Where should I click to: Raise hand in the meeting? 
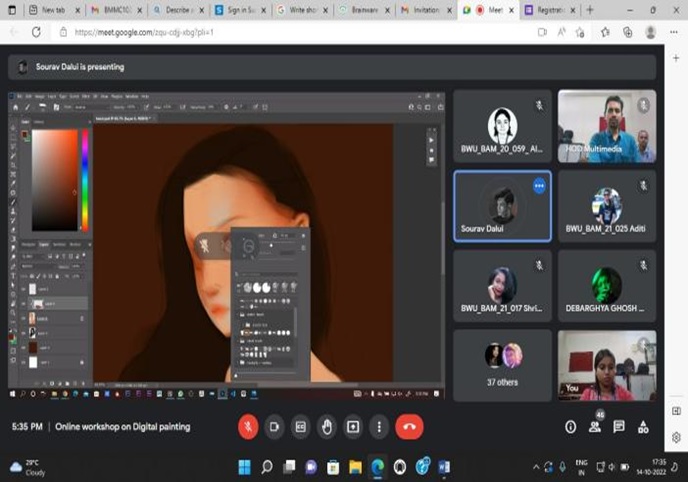pyautogui.click(x=326, y=427)
